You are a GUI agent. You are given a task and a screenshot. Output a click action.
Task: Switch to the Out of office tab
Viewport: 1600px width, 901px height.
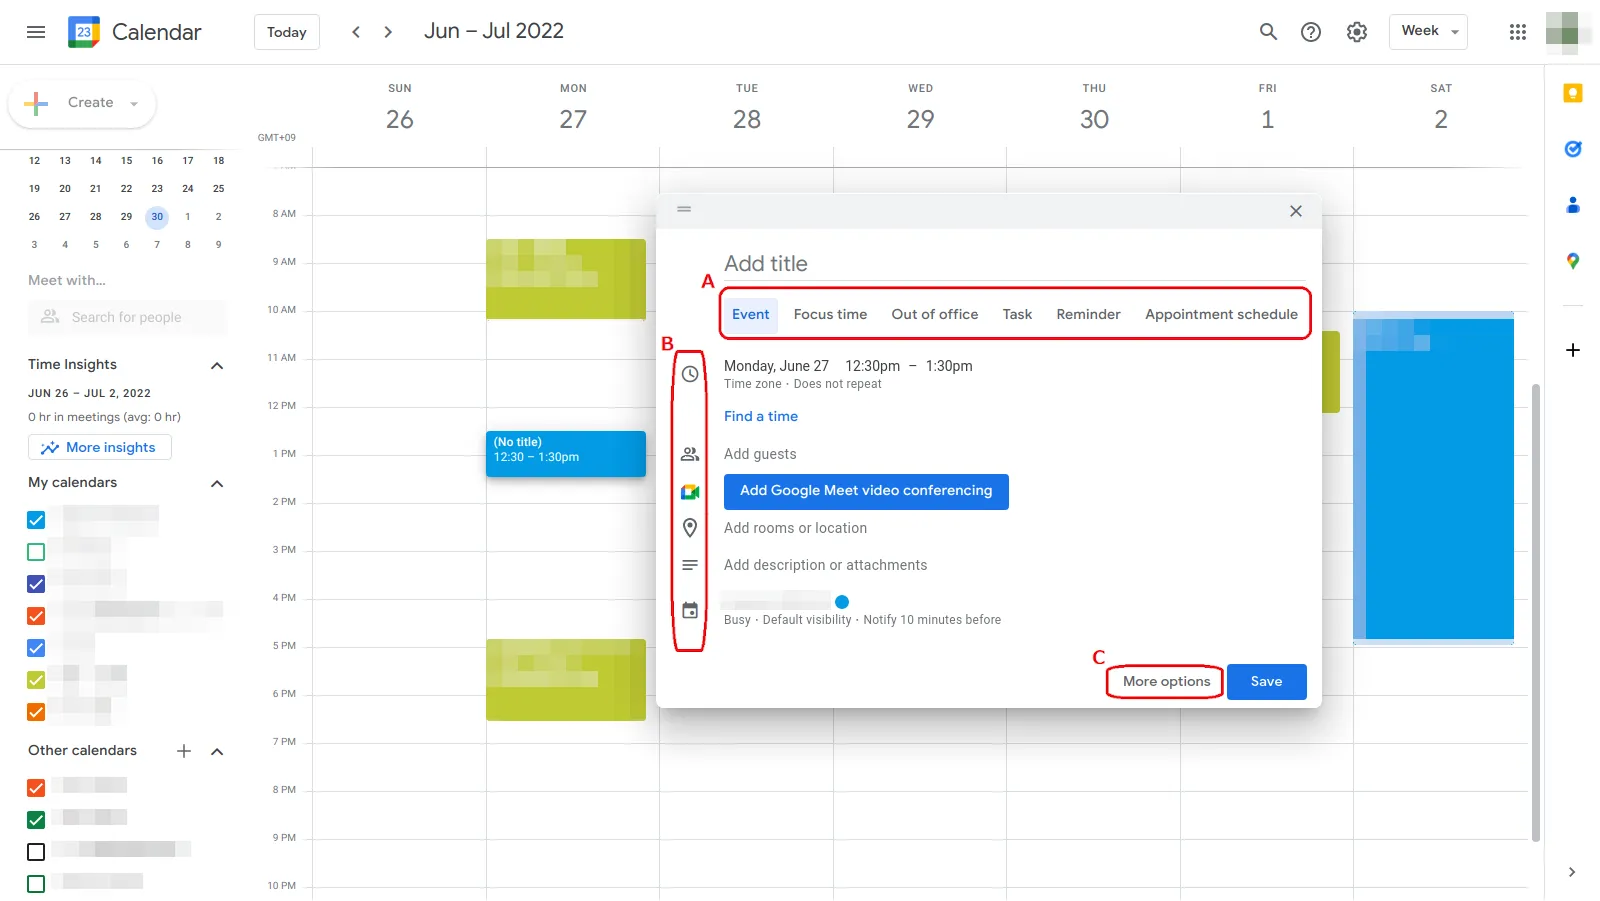[x=934, y=313]
